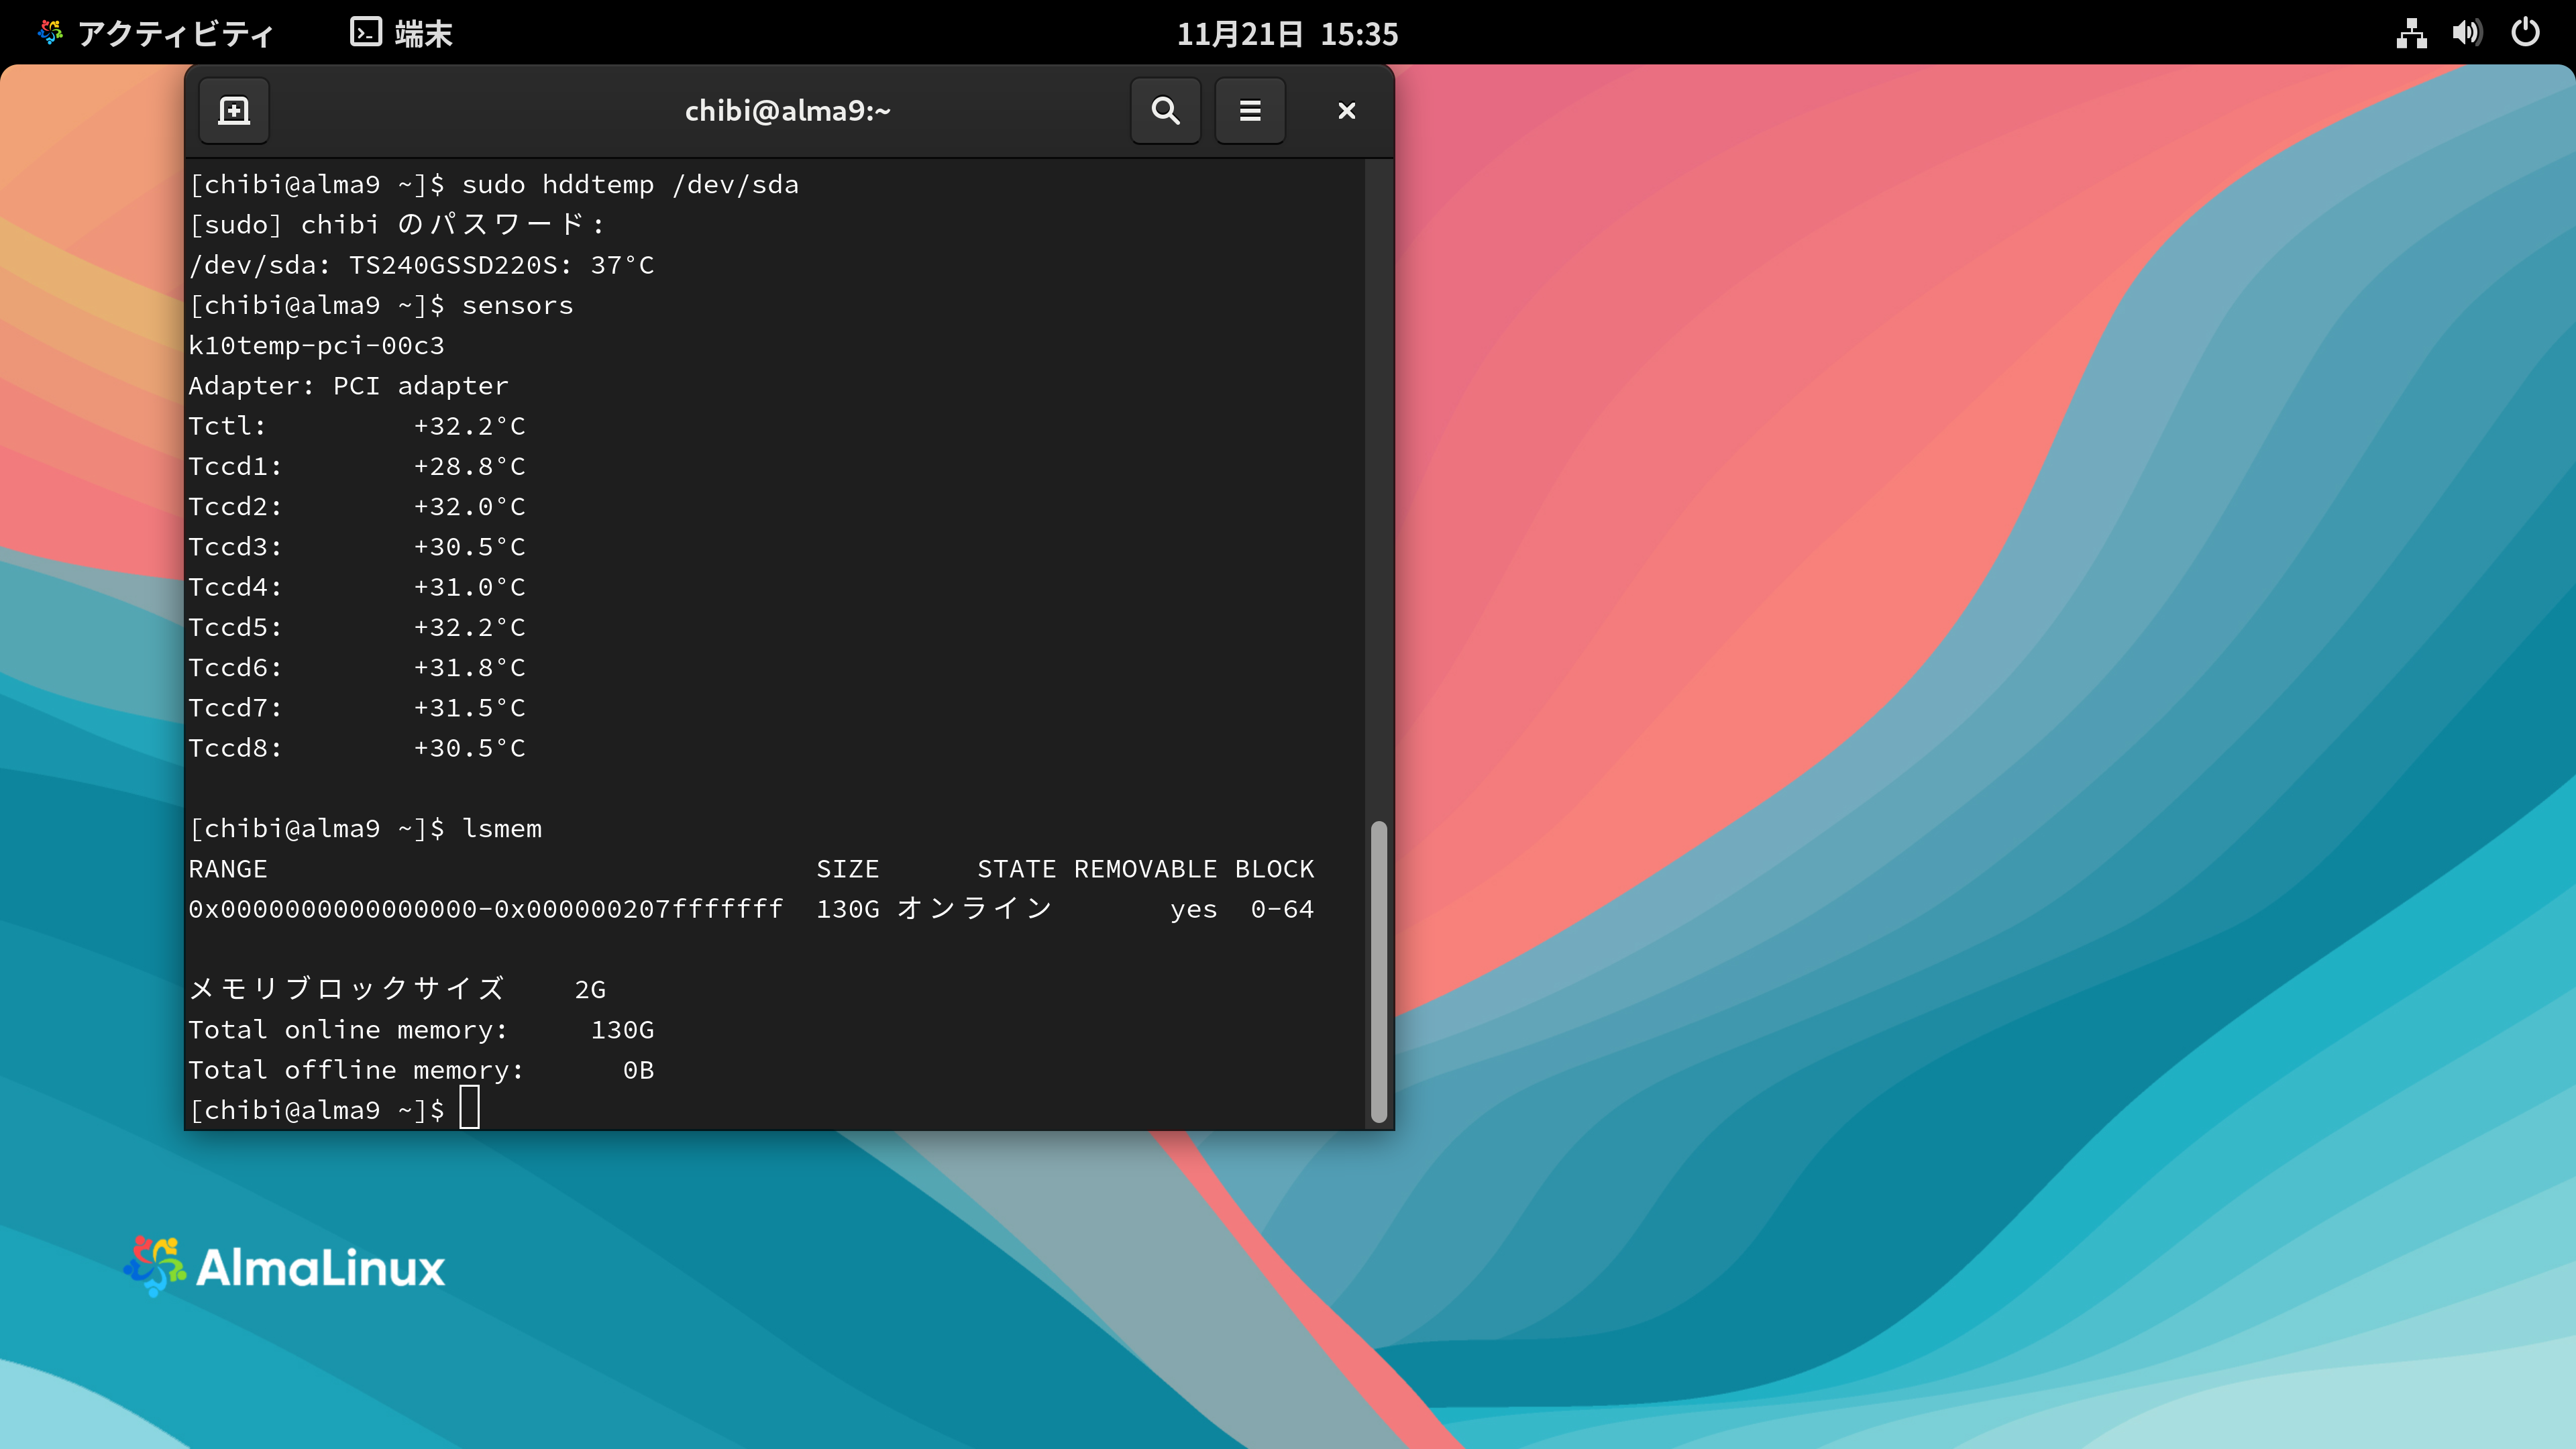The height and width of the screenshot is (1449, 2576).
Task: Click the Total online memory line
Action: (x=420, y=1030)
